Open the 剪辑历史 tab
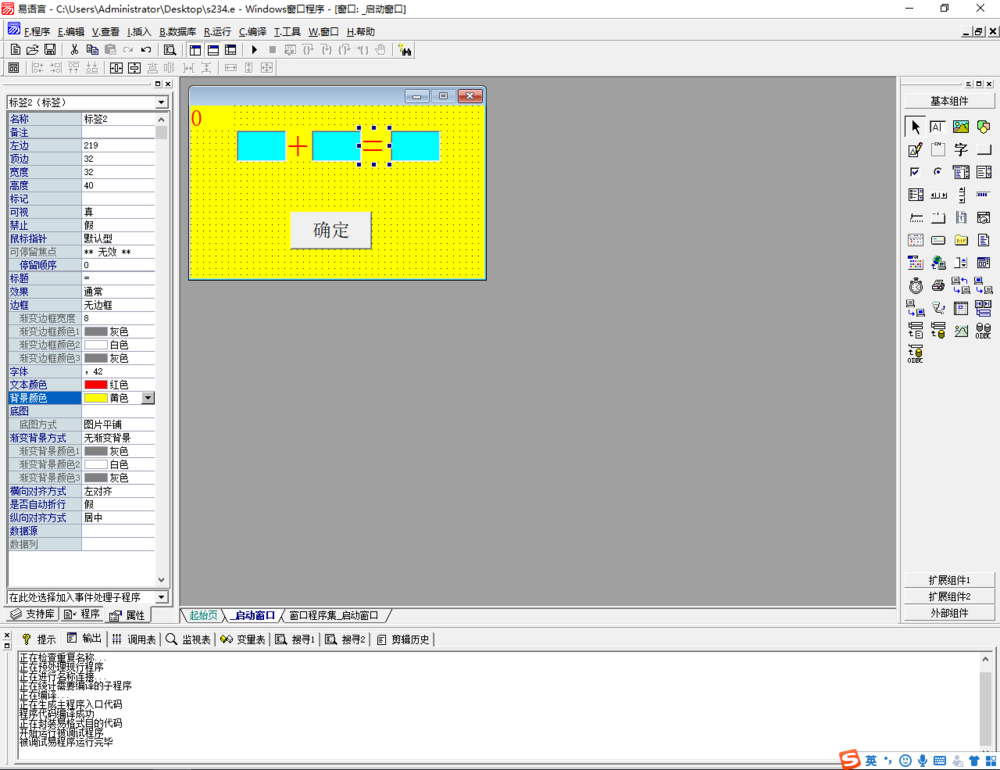 coord(404,639)
